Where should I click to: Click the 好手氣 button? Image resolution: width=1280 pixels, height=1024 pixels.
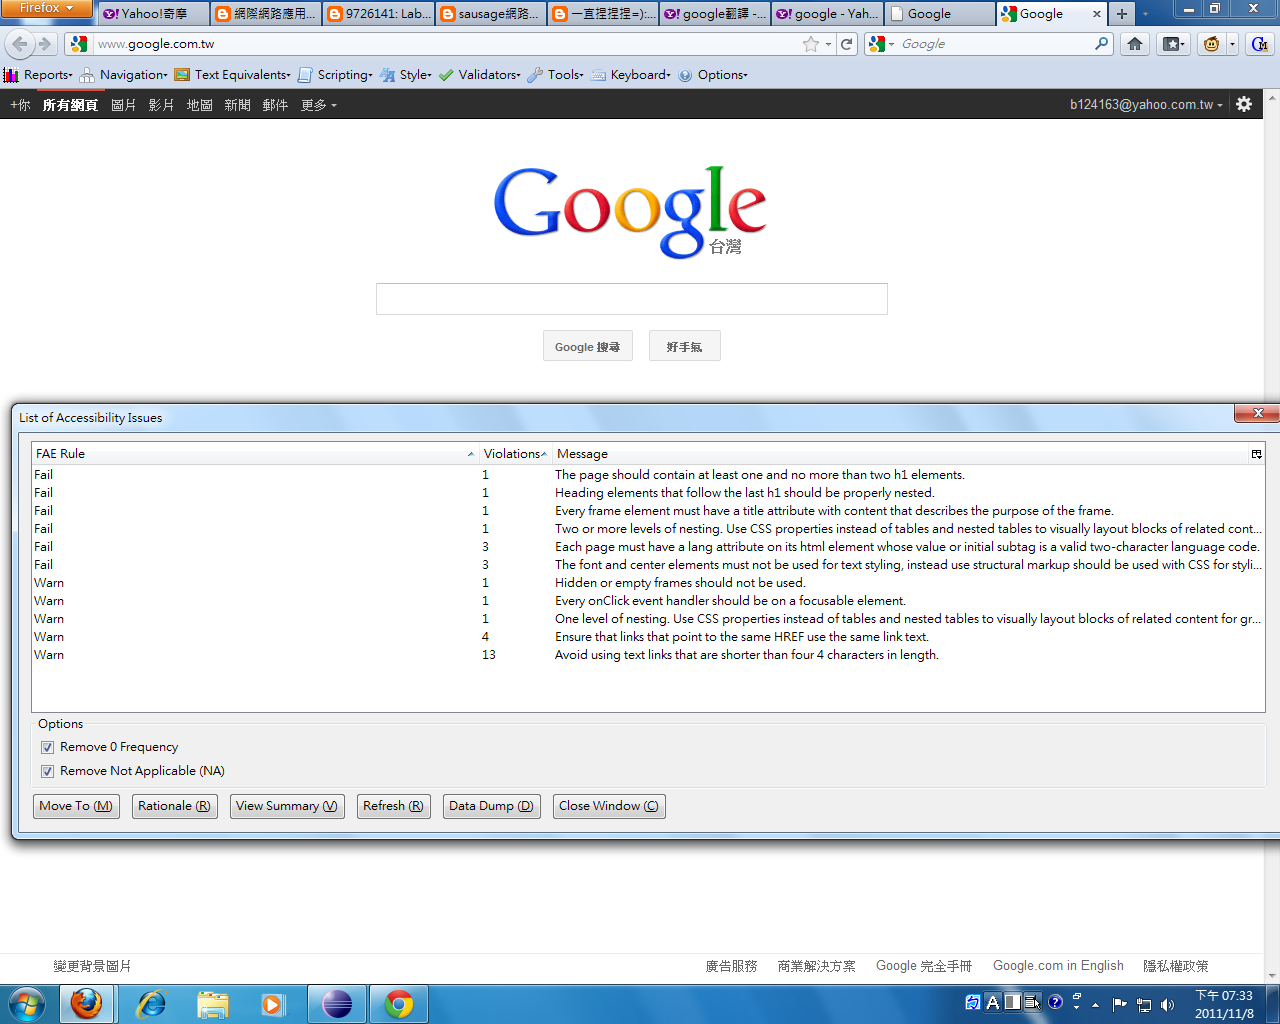click(x=685, y=346)
